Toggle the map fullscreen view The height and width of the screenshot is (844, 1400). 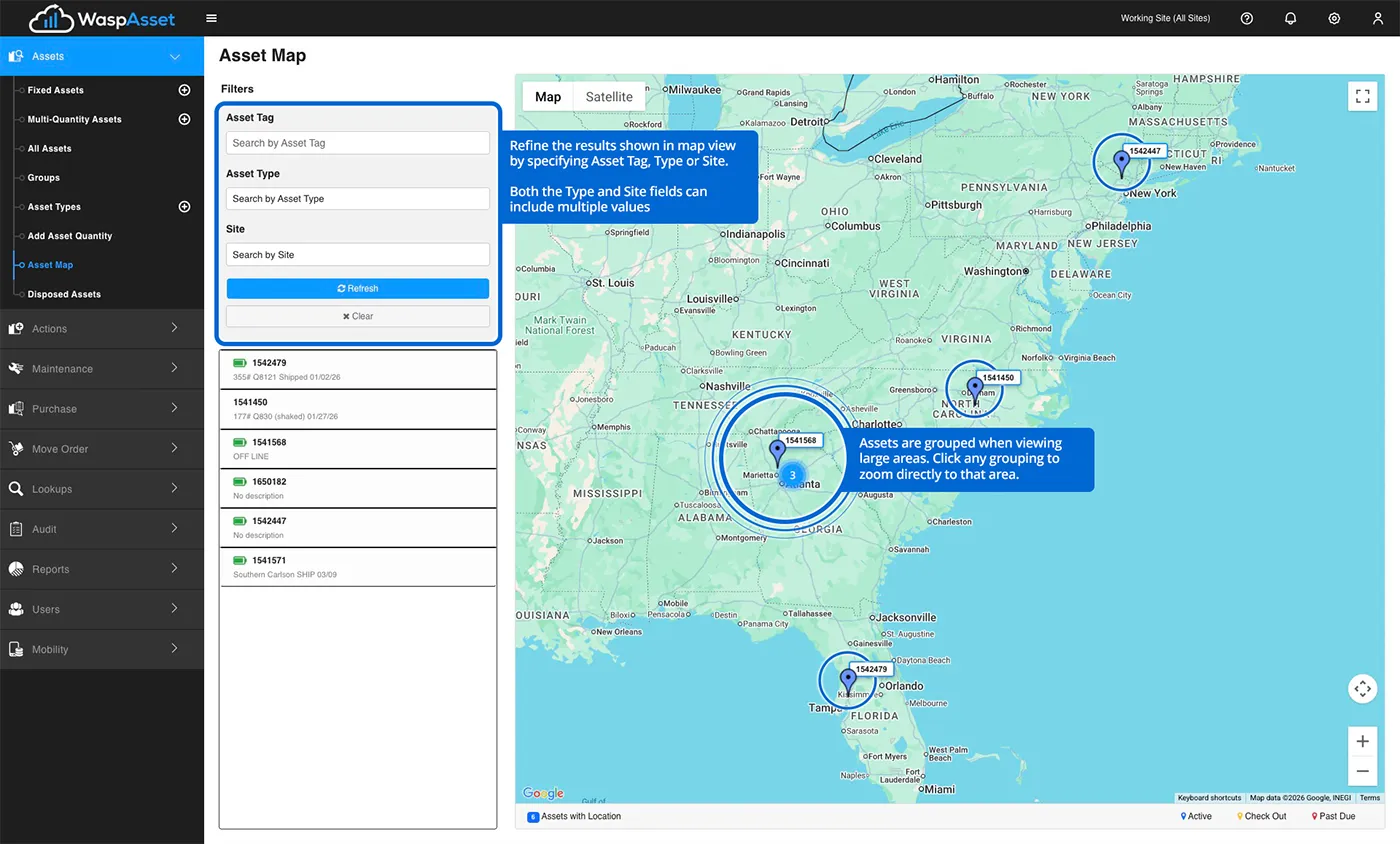tap(1362, 96)
